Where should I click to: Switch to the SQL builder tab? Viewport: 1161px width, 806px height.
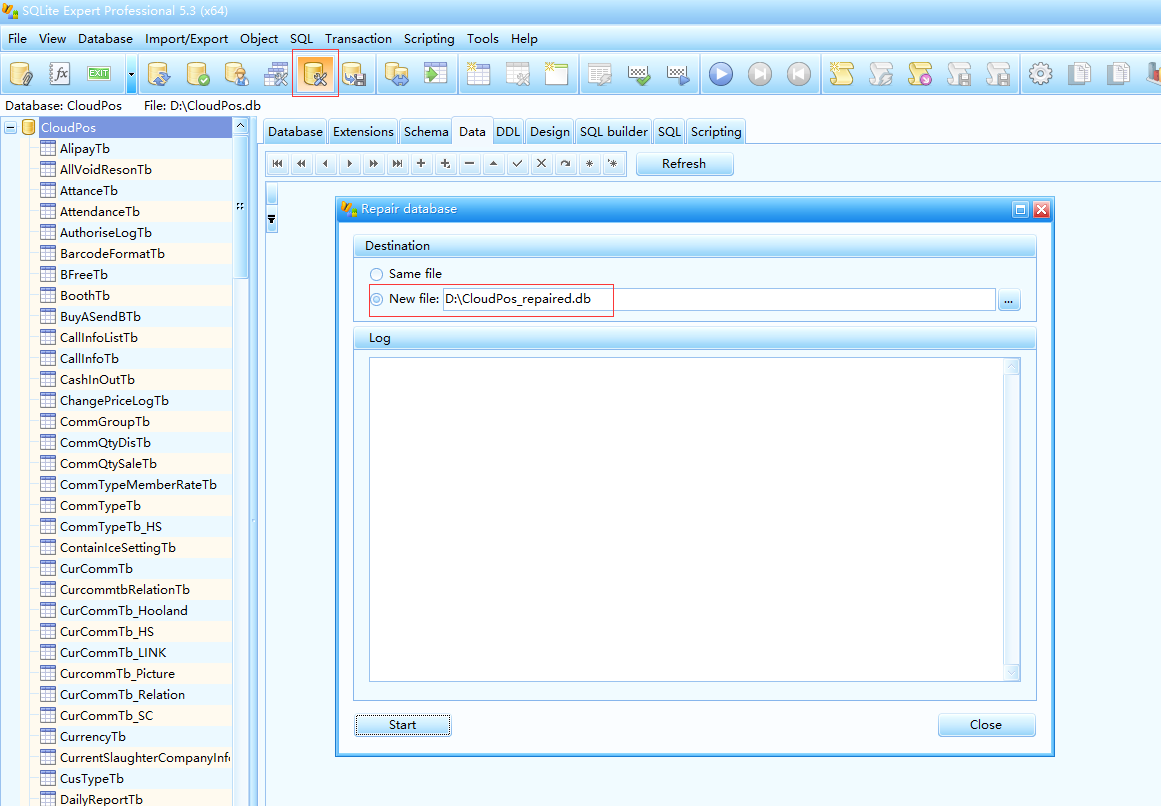click(614, 132)
